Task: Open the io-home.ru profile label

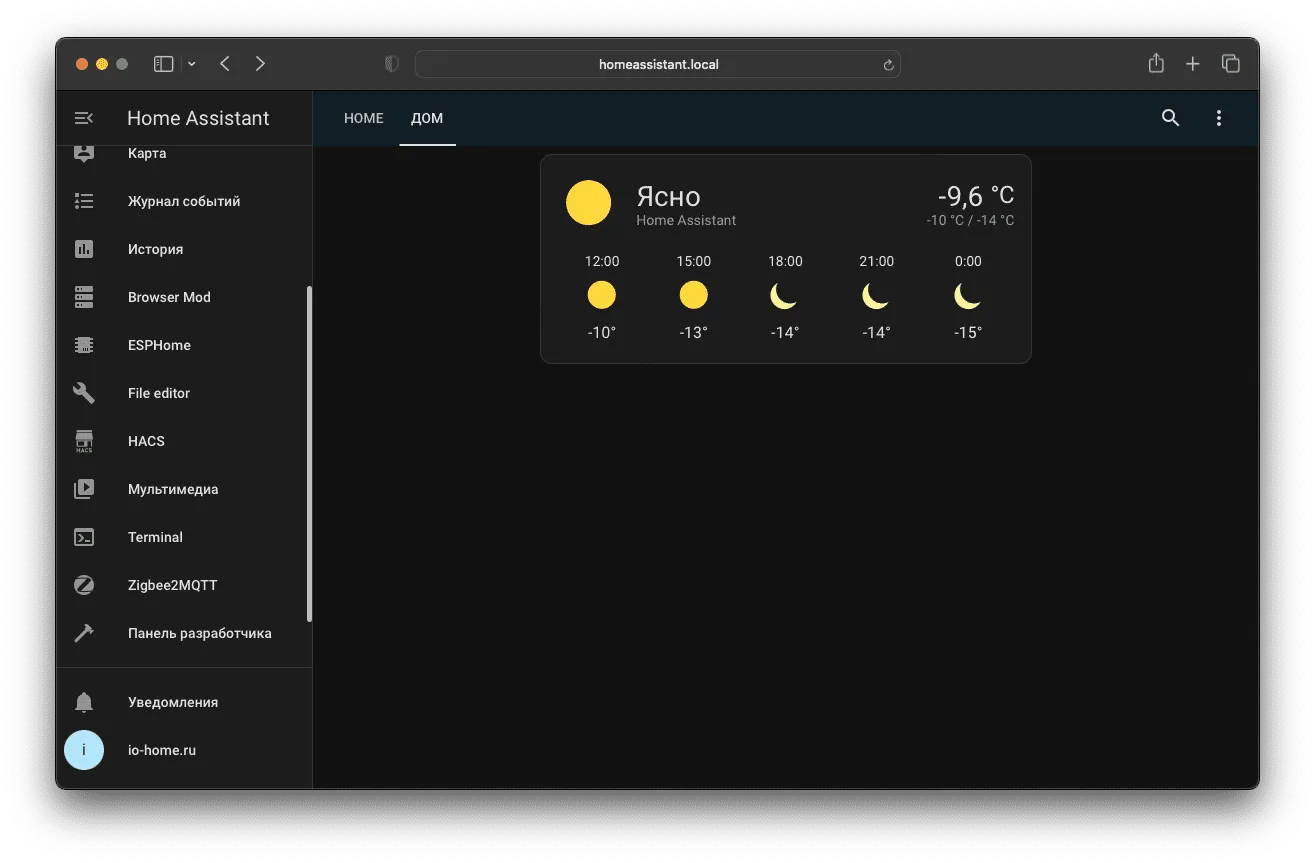Action: (x=162, y=750)
